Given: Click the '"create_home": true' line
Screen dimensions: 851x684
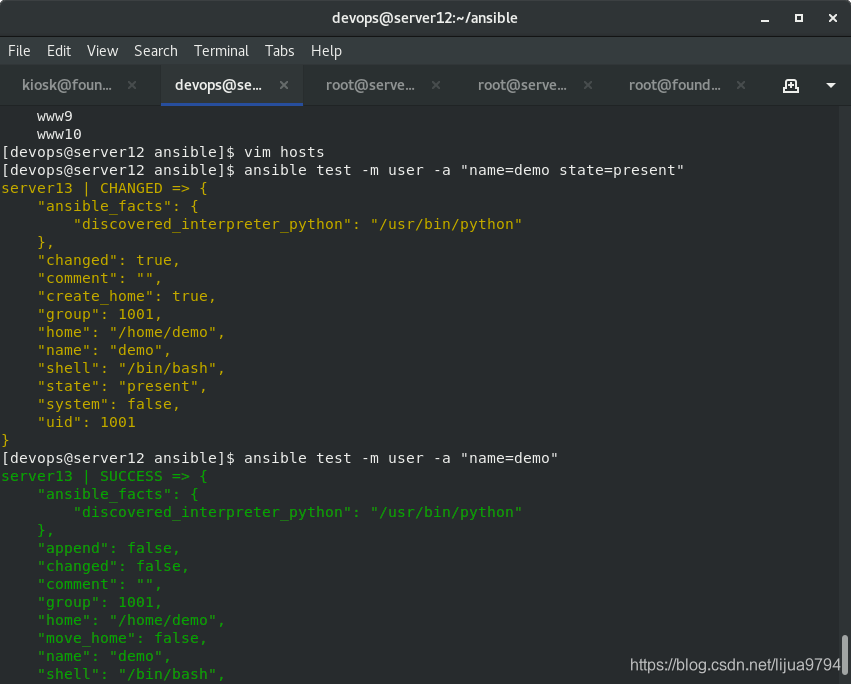Looking at the screenshot, I should (x=126, y=296).
